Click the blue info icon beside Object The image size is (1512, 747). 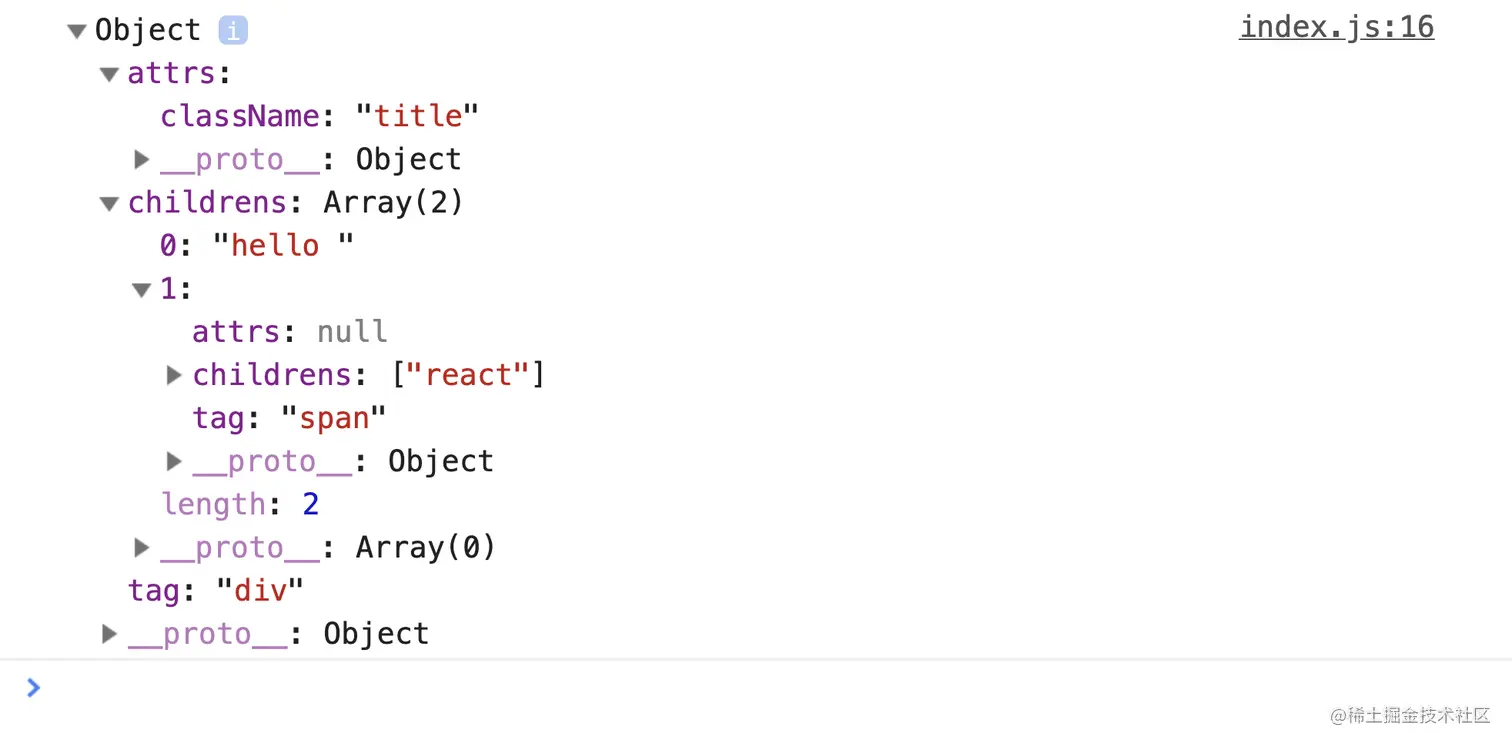pos(233,31)
